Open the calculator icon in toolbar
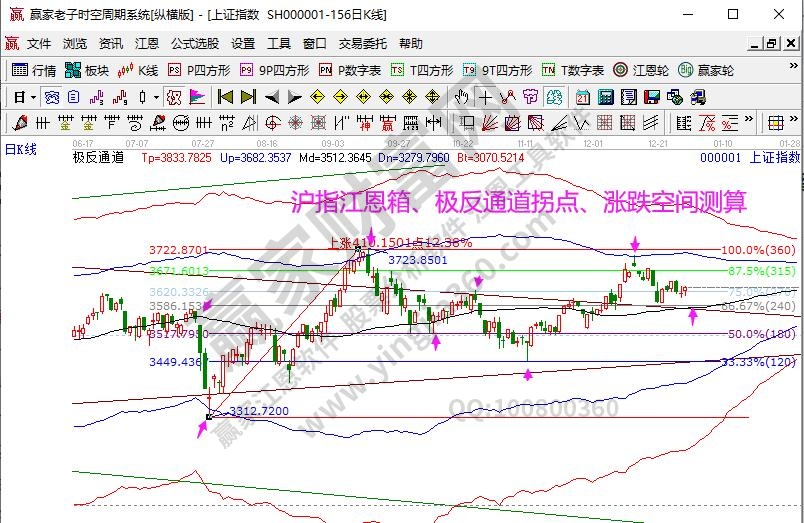Screen dimensions: 804x523 click(x=606, y=97)
